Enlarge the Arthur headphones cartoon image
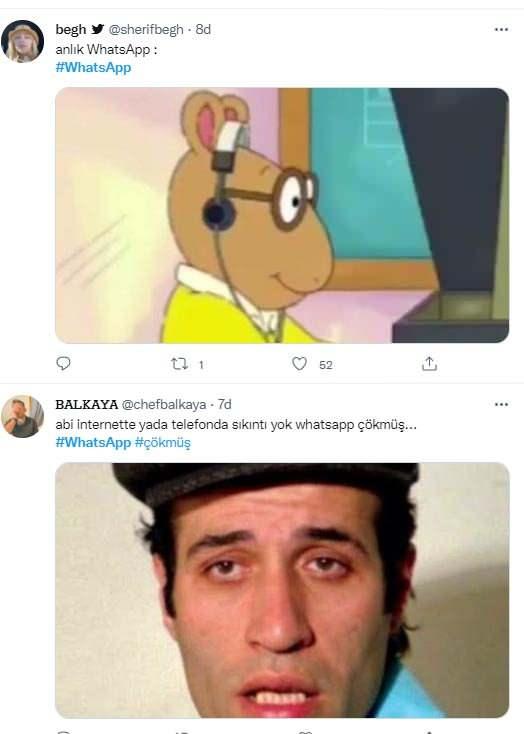This screenshot has height=734, width=524. 282,215
